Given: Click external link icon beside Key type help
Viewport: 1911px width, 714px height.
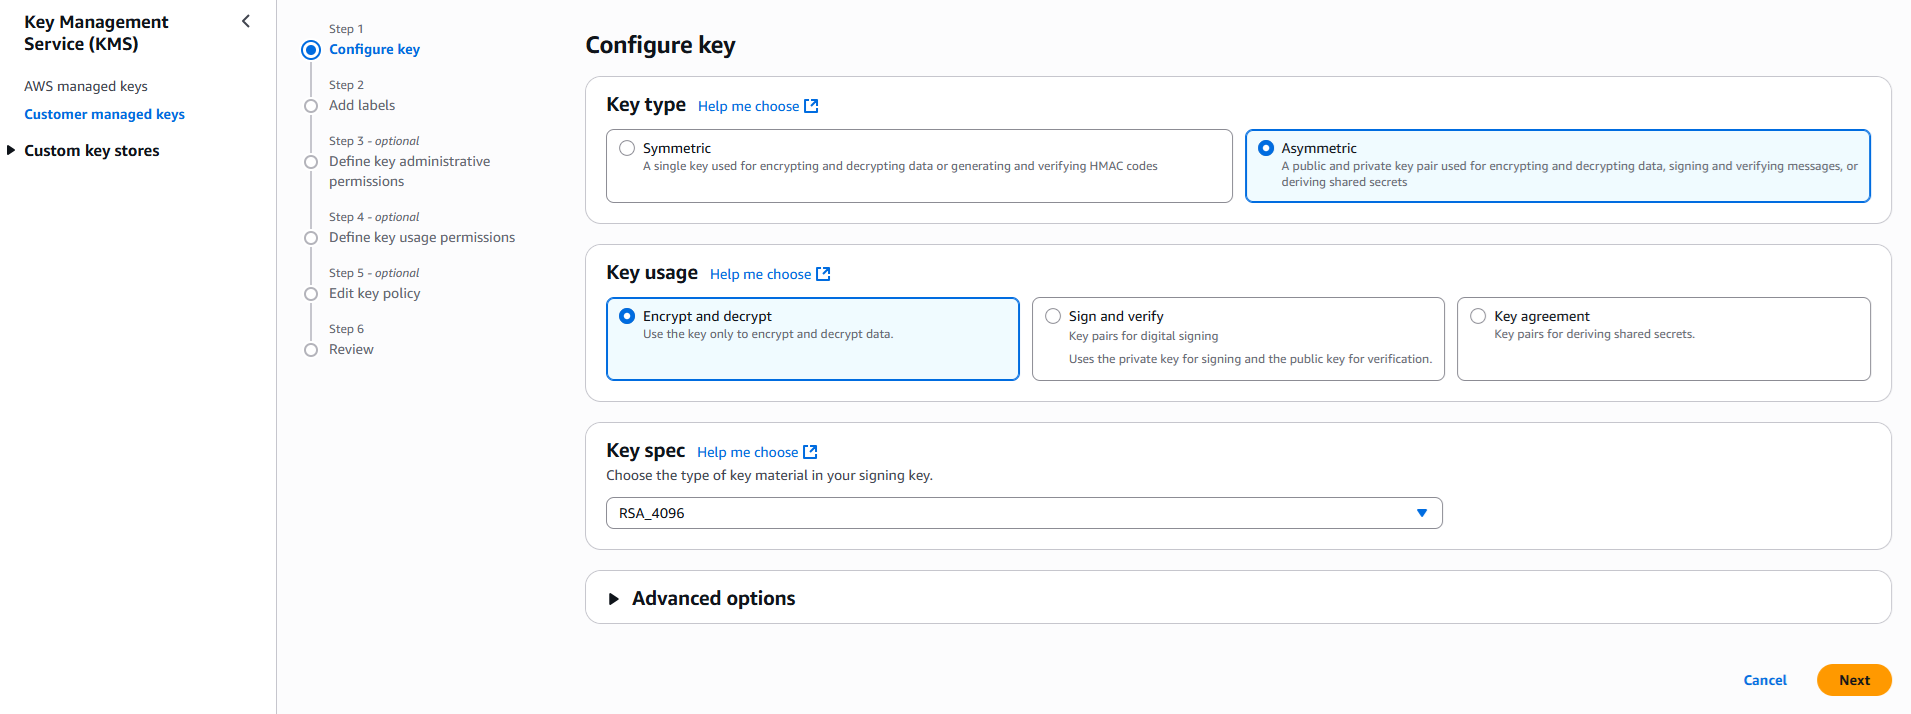Looking at the screenshot, I should point(811,106).
